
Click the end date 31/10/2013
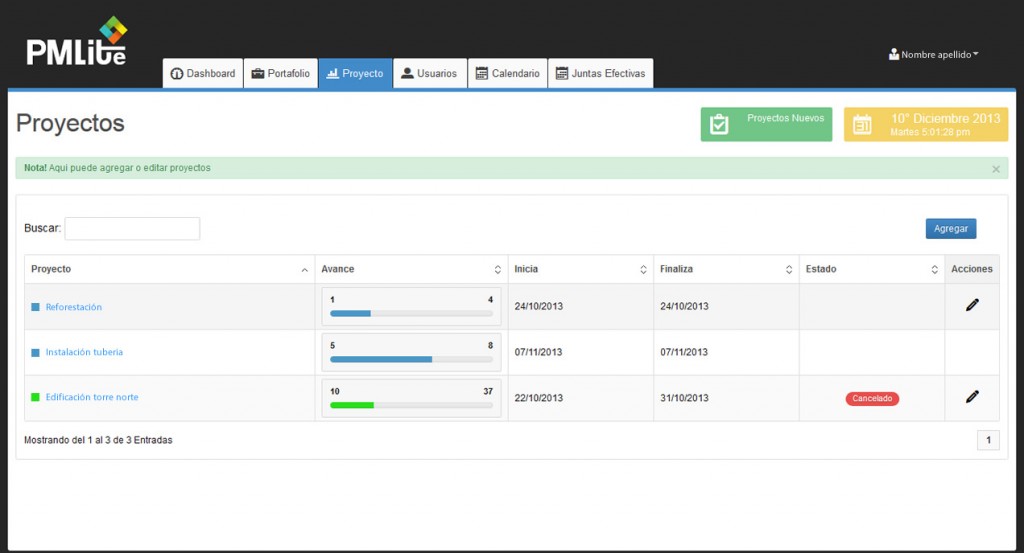(684, 398)
